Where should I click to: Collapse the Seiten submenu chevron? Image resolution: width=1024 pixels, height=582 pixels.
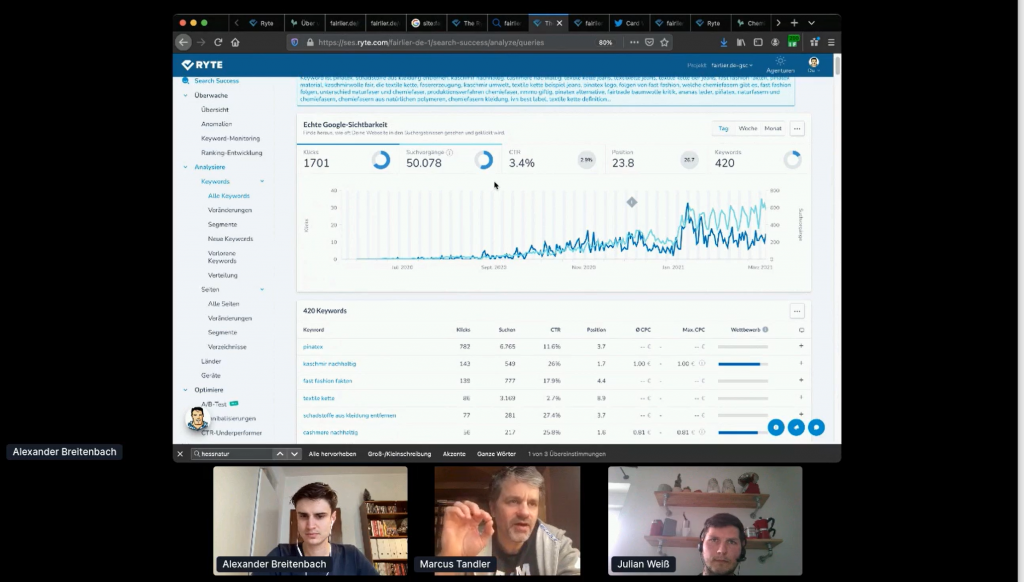(262, 289)
